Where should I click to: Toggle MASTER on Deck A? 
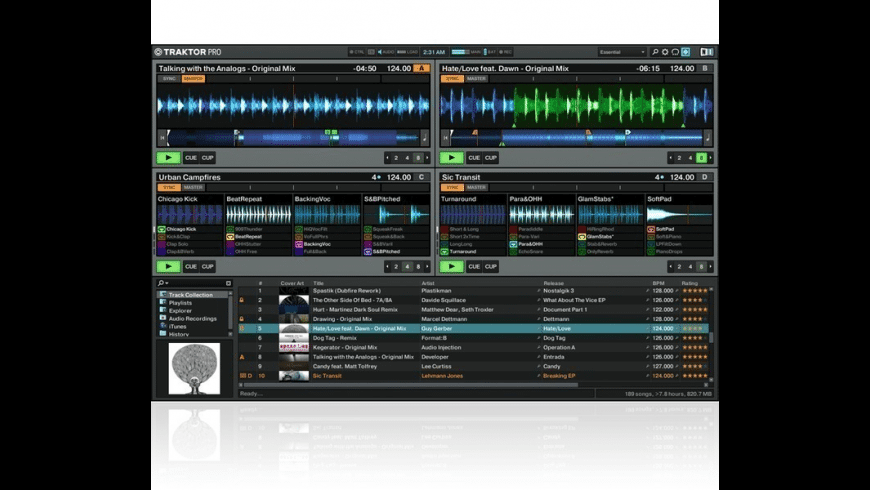(194, 79)
